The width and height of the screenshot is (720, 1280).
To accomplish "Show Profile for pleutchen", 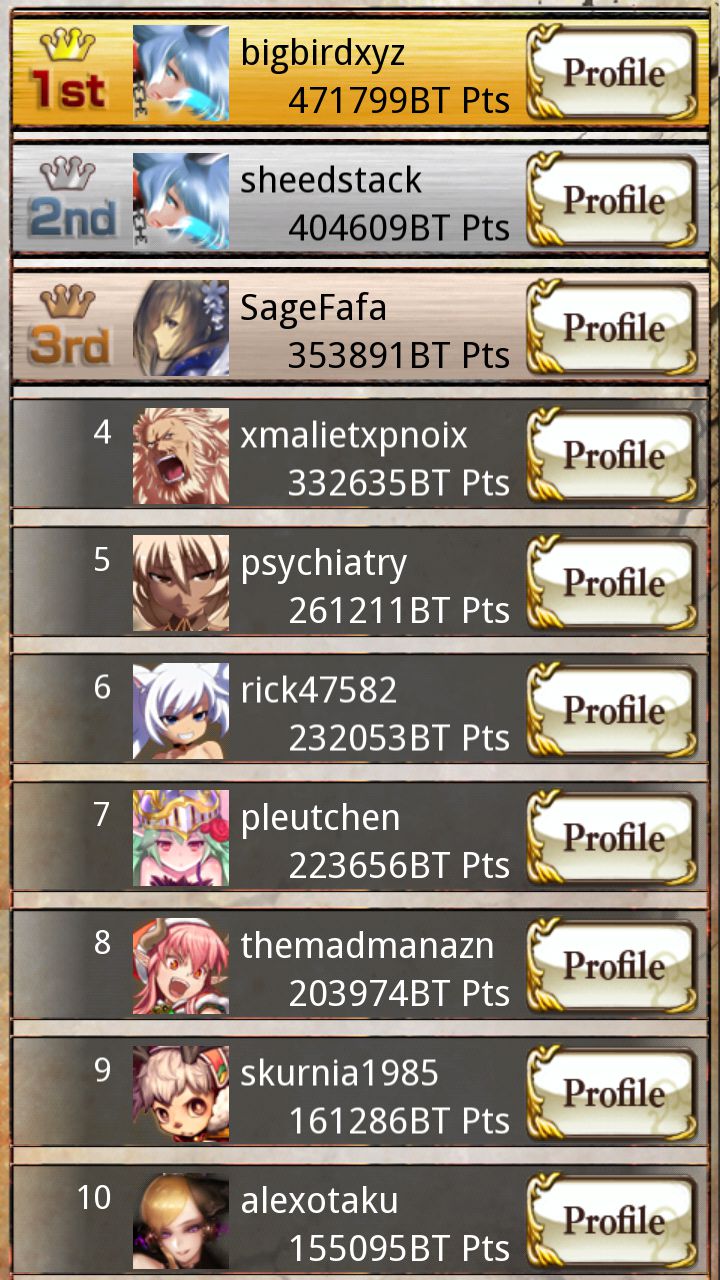I will pos(612,838).
